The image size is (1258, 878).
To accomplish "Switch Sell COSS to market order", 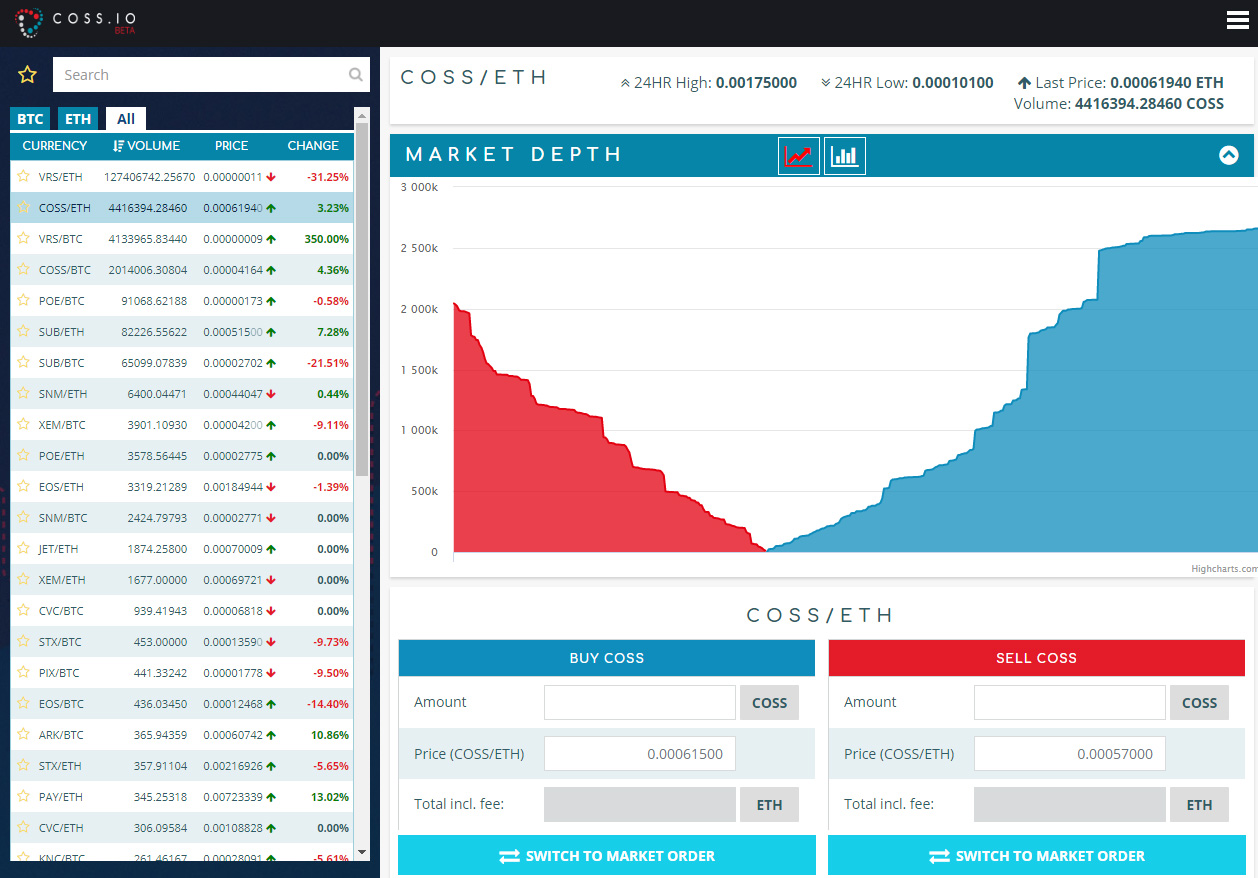I will tap(1037, 856).
